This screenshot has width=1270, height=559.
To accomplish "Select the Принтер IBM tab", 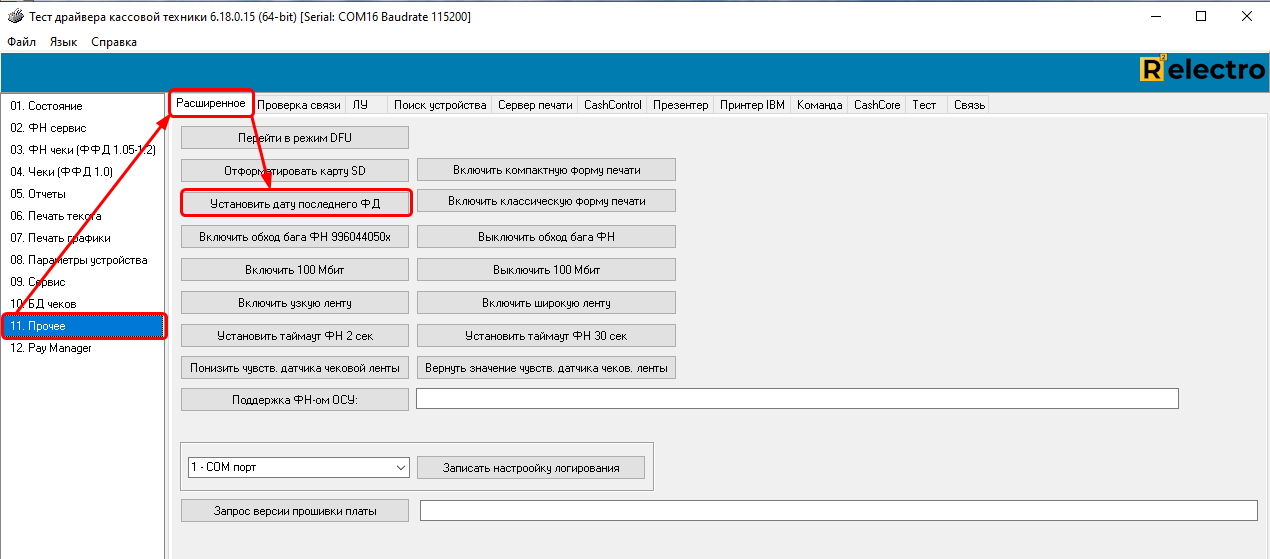I will pyautogui.click(x=752, y=105).
